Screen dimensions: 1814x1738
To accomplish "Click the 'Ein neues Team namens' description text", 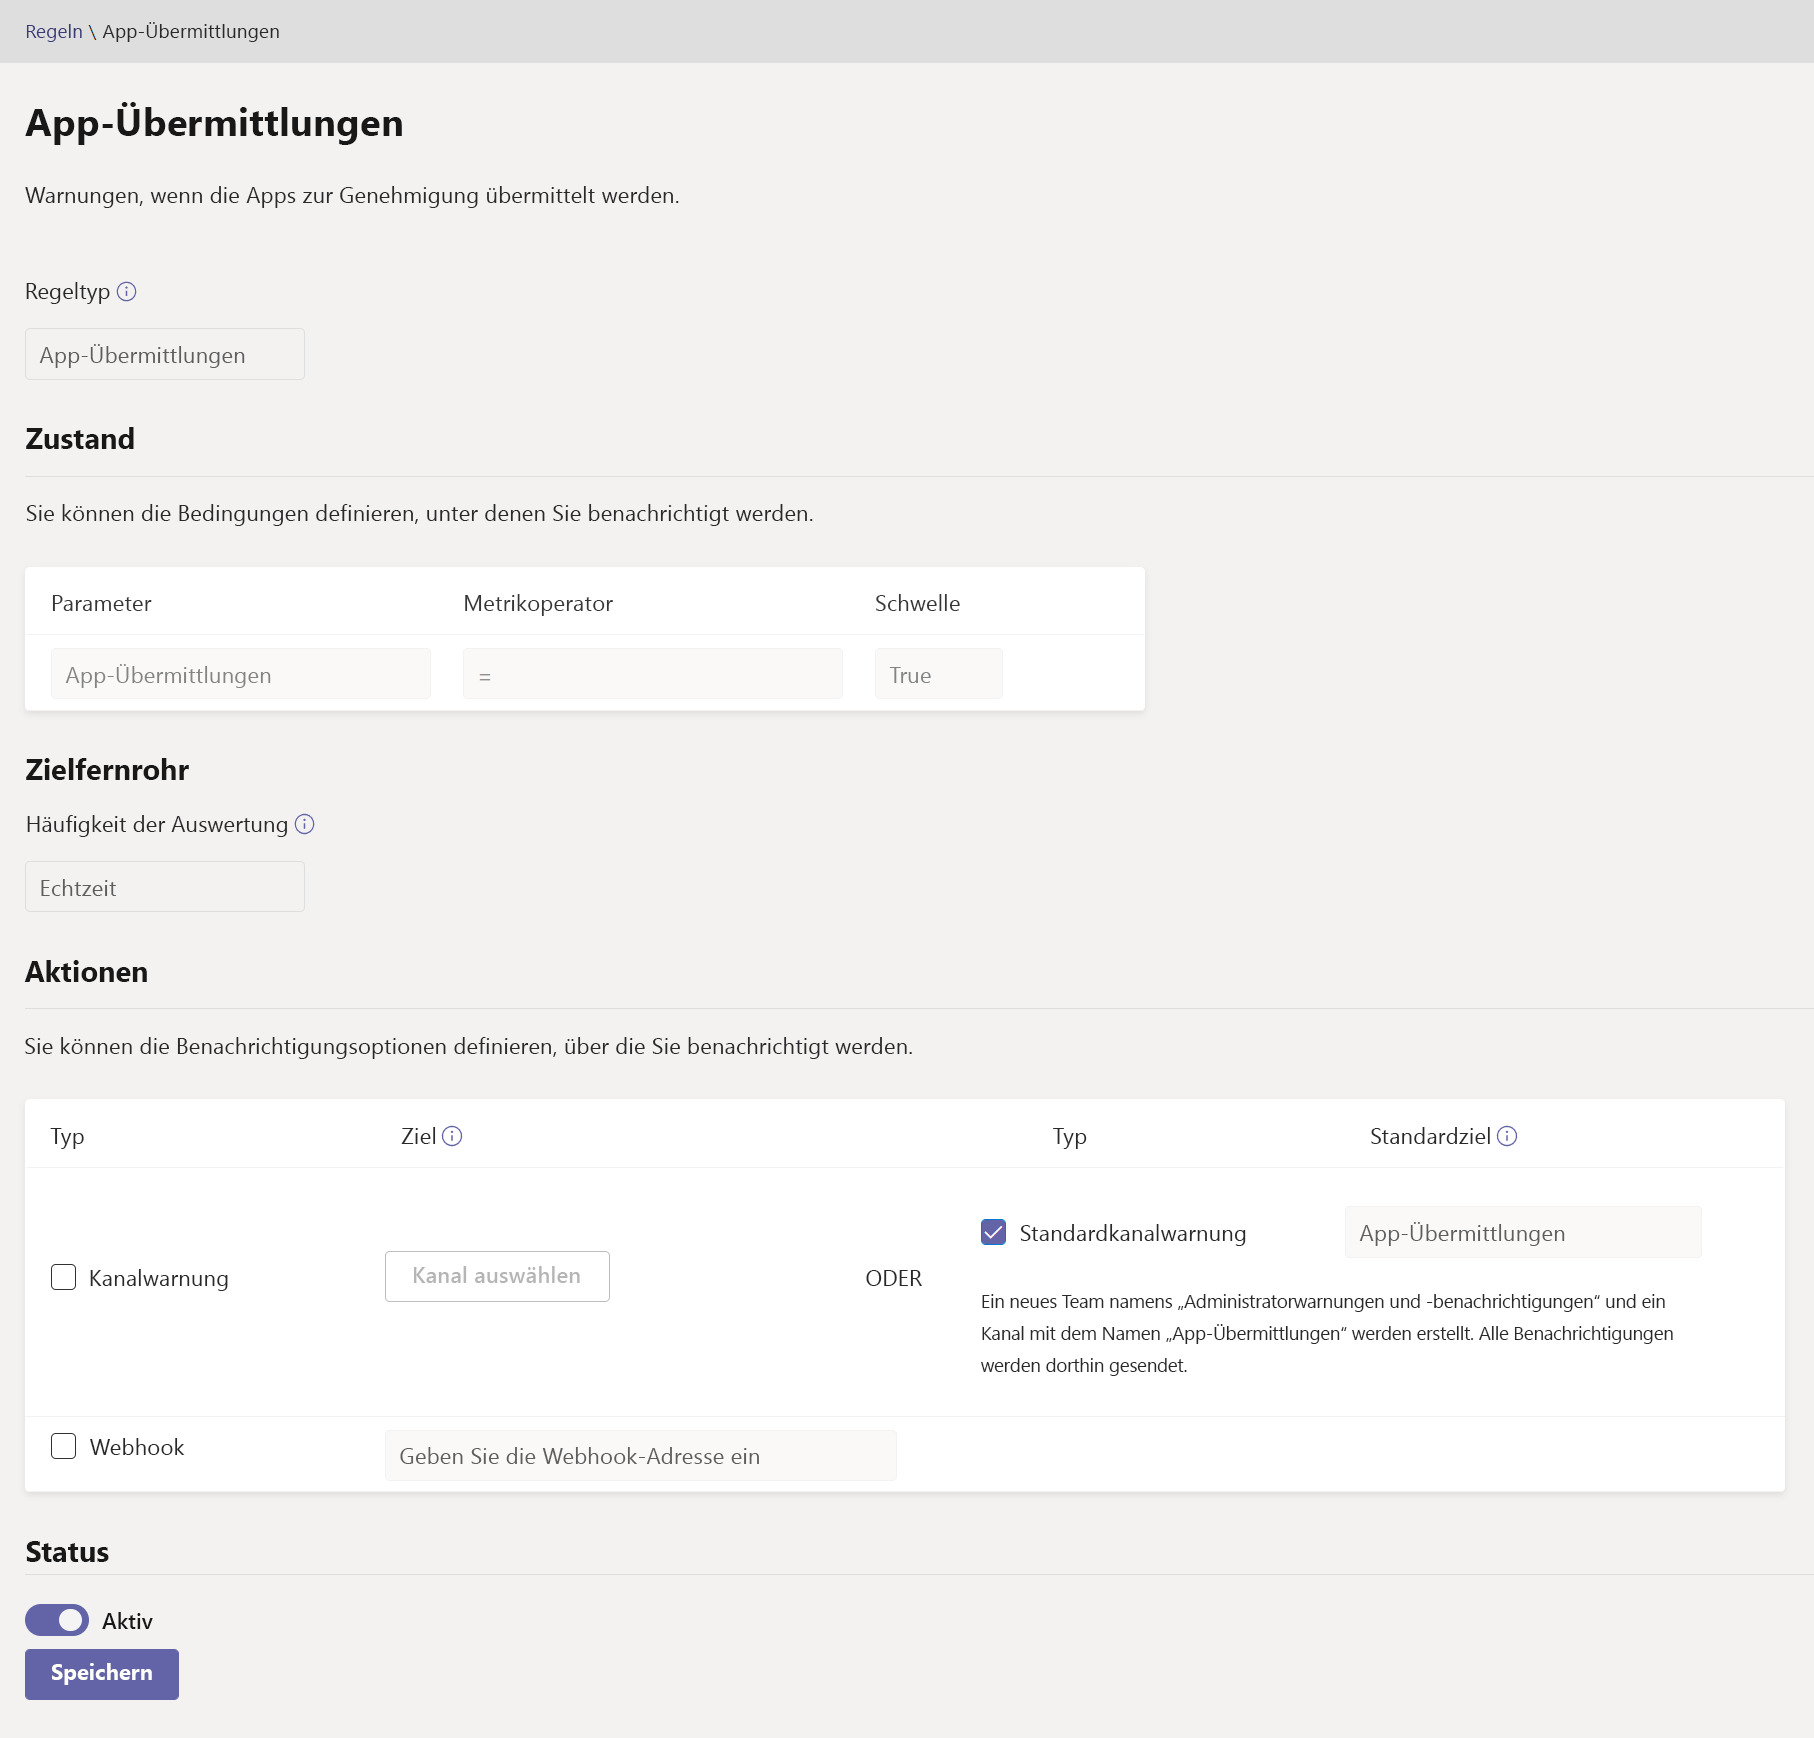I will click(1327, 1333).
